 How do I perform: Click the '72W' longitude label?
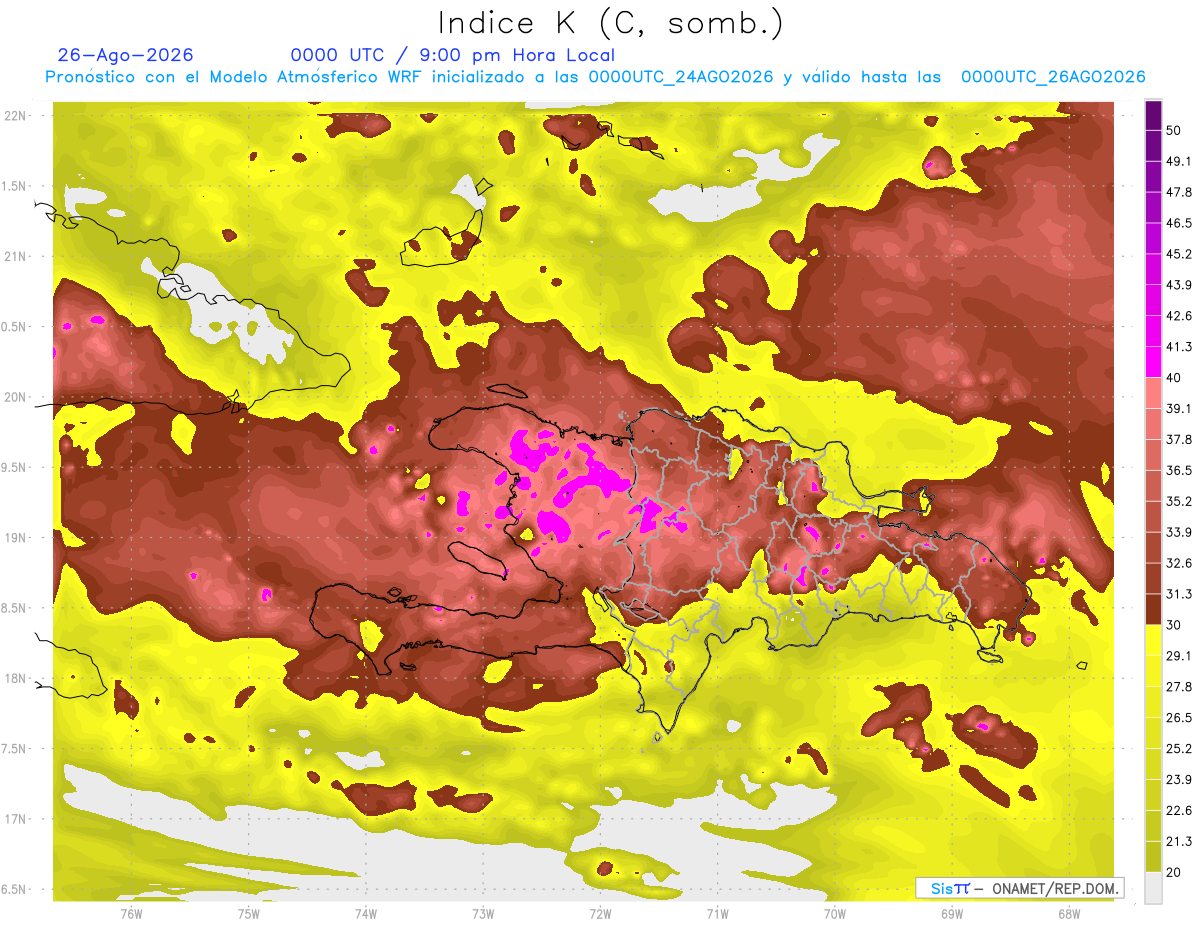click(x=600, y=914)
